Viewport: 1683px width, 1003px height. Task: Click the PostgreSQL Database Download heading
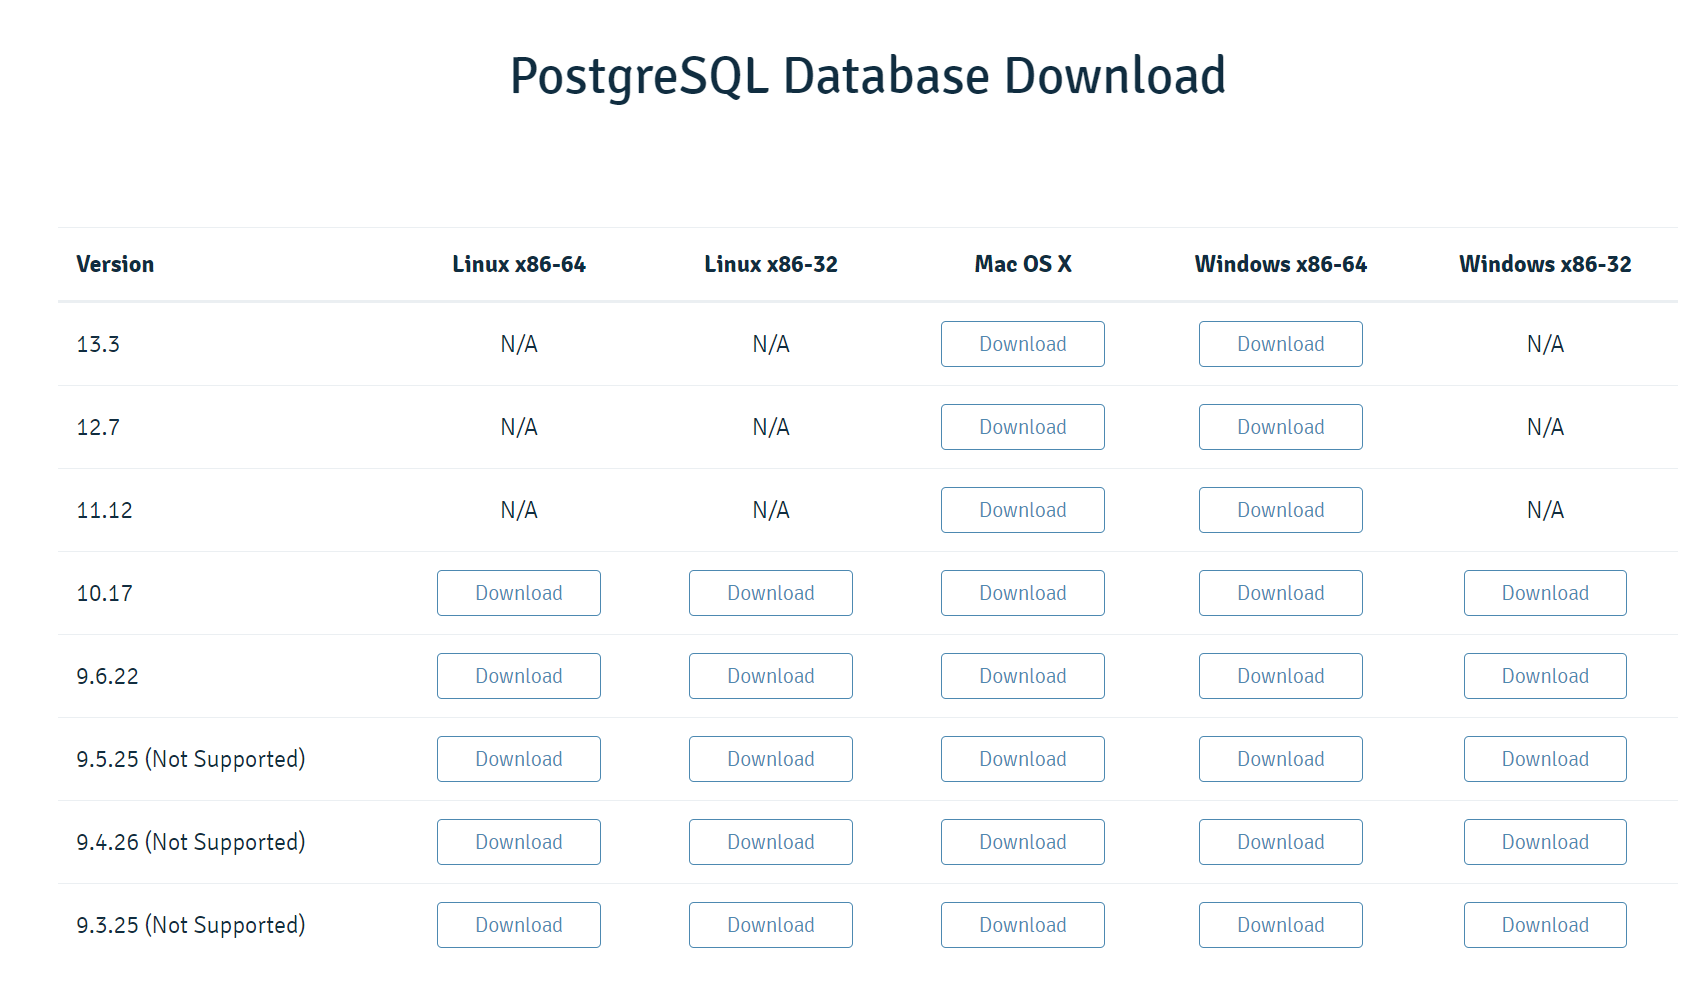click(867, 76)
